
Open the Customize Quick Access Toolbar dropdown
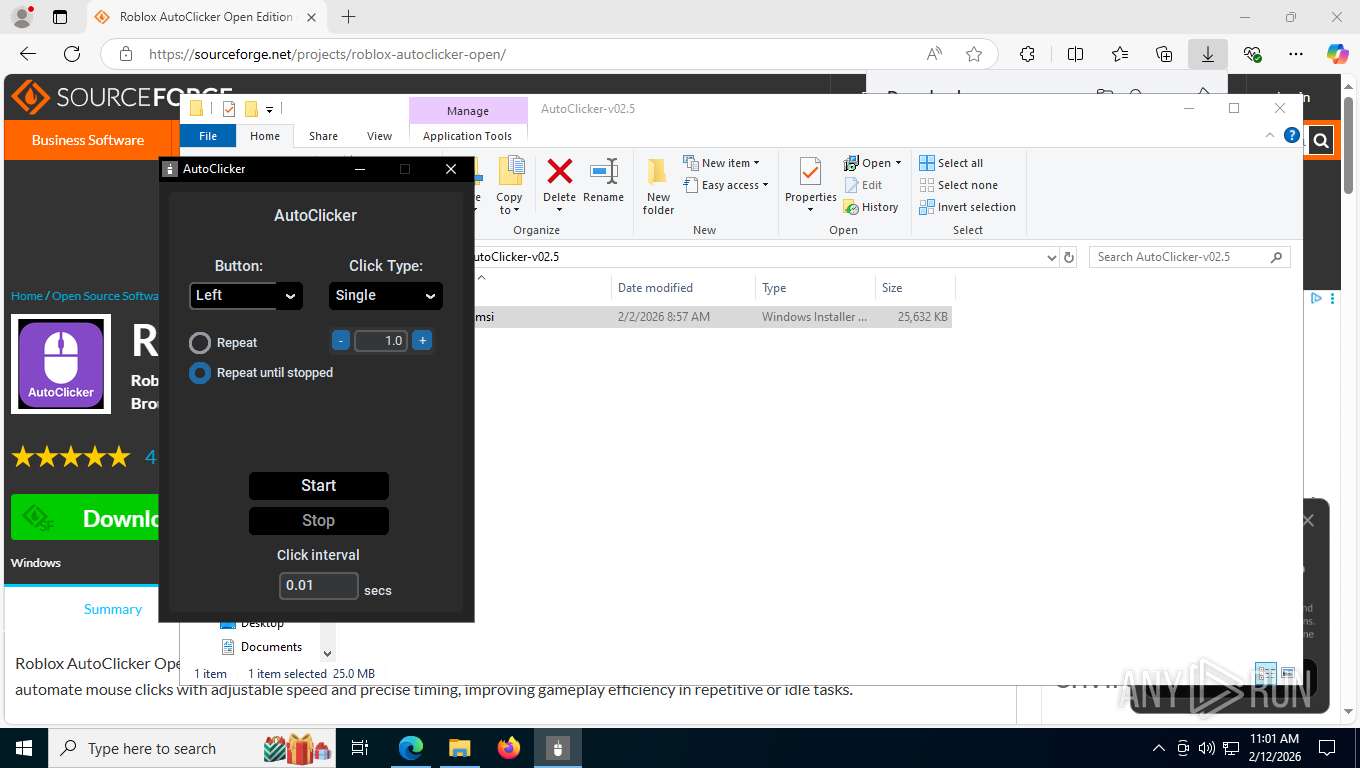click(270, 109)
